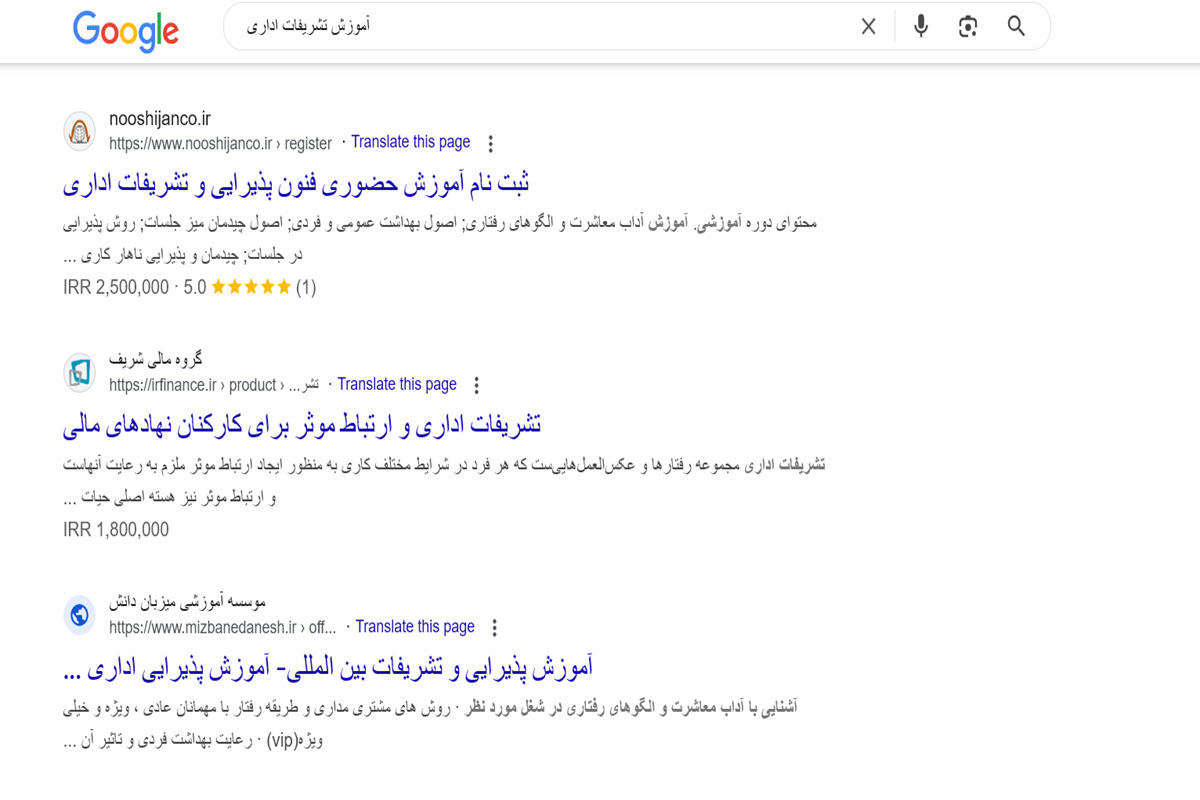Open search by image camera icon
The width and height of the screenshot is (1200, 800).
coord(967,27)
